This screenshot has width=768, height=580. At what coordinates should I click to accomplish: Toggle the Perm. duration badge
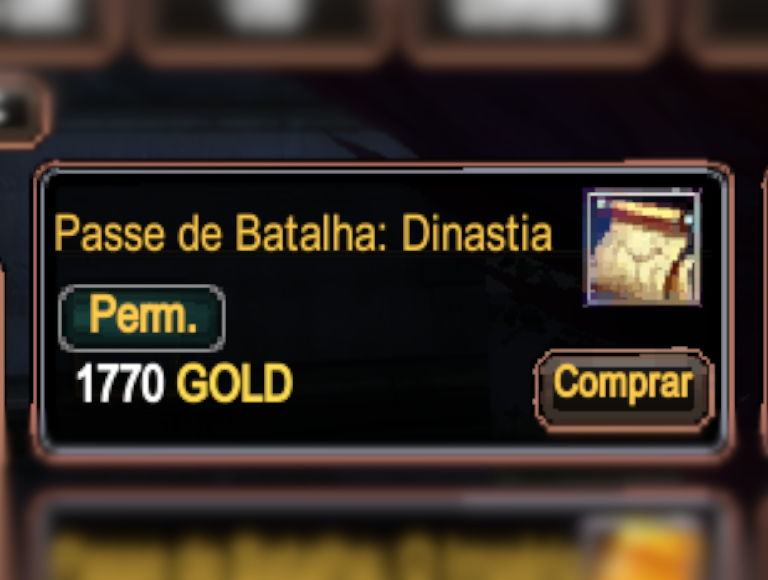tap(142, 317)
